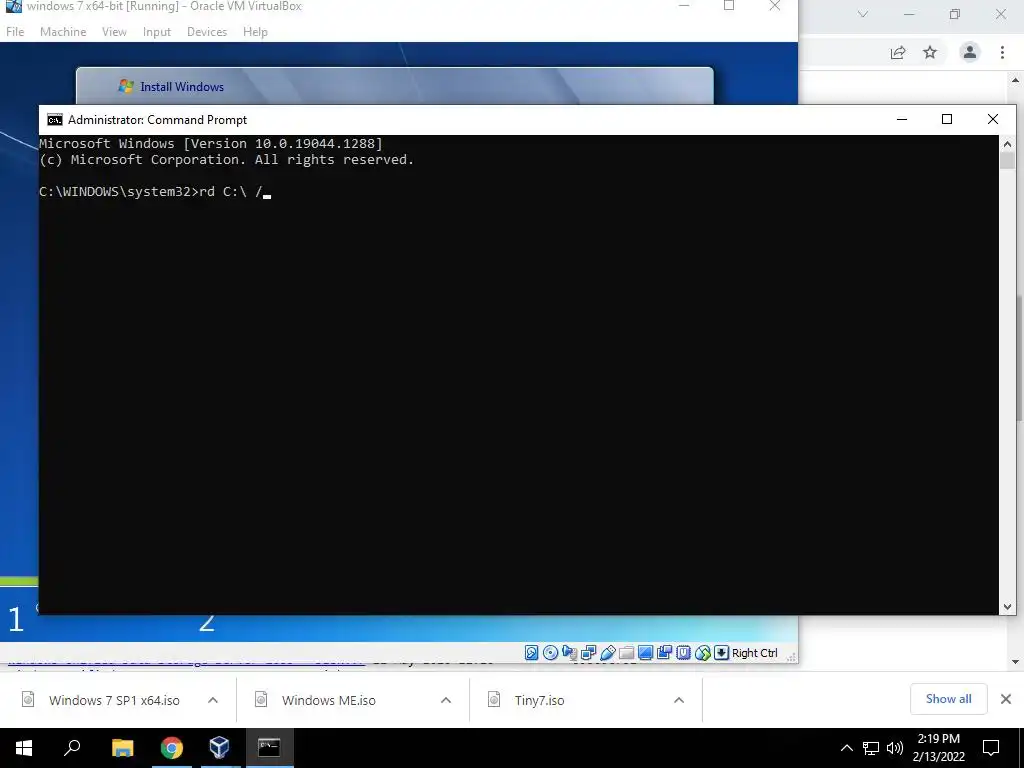Click the VirtualBox window resize grip

[x=791, y=657]
